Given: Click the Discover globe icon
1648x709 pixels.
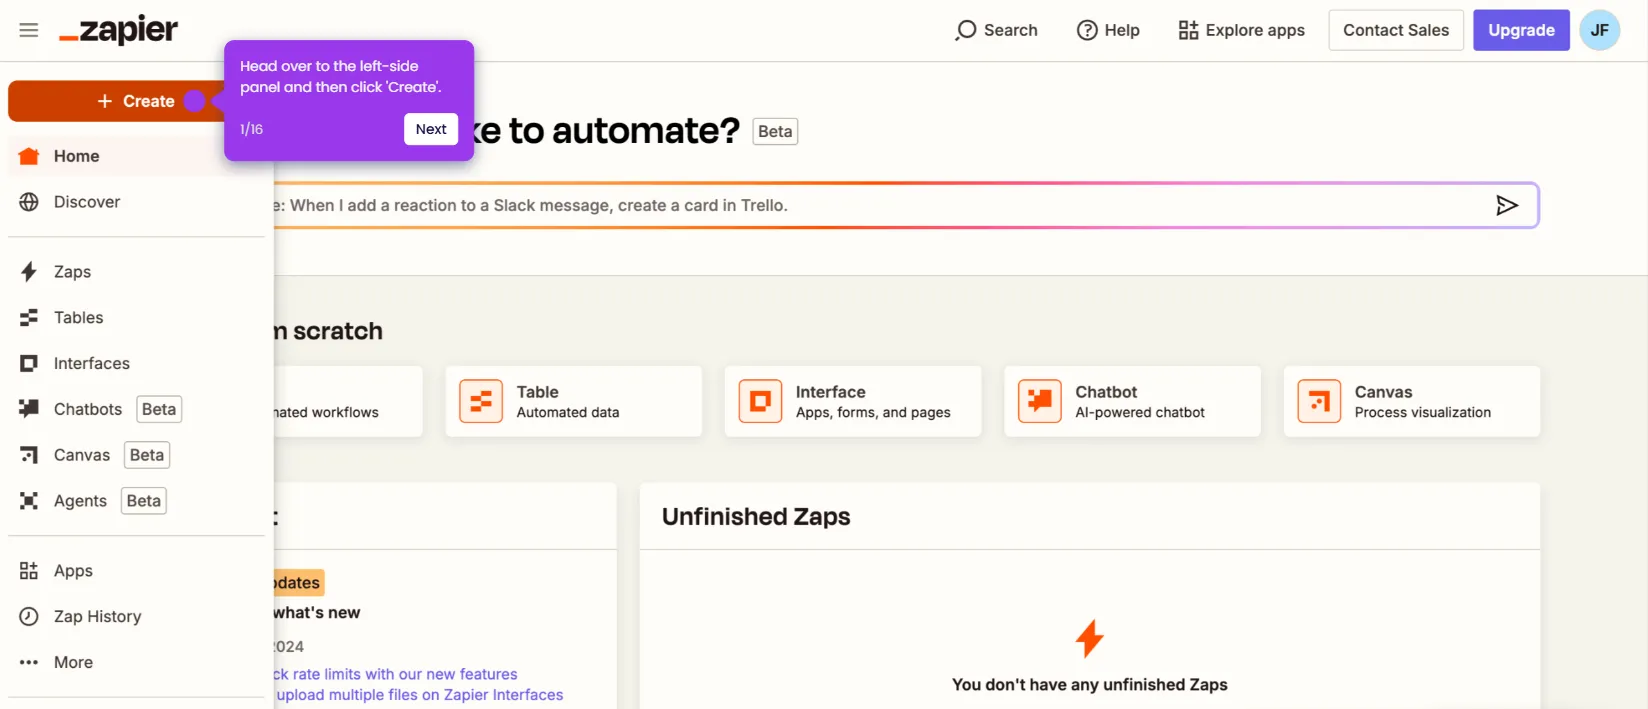Looking at the screenshot, I should pos(29,202).
